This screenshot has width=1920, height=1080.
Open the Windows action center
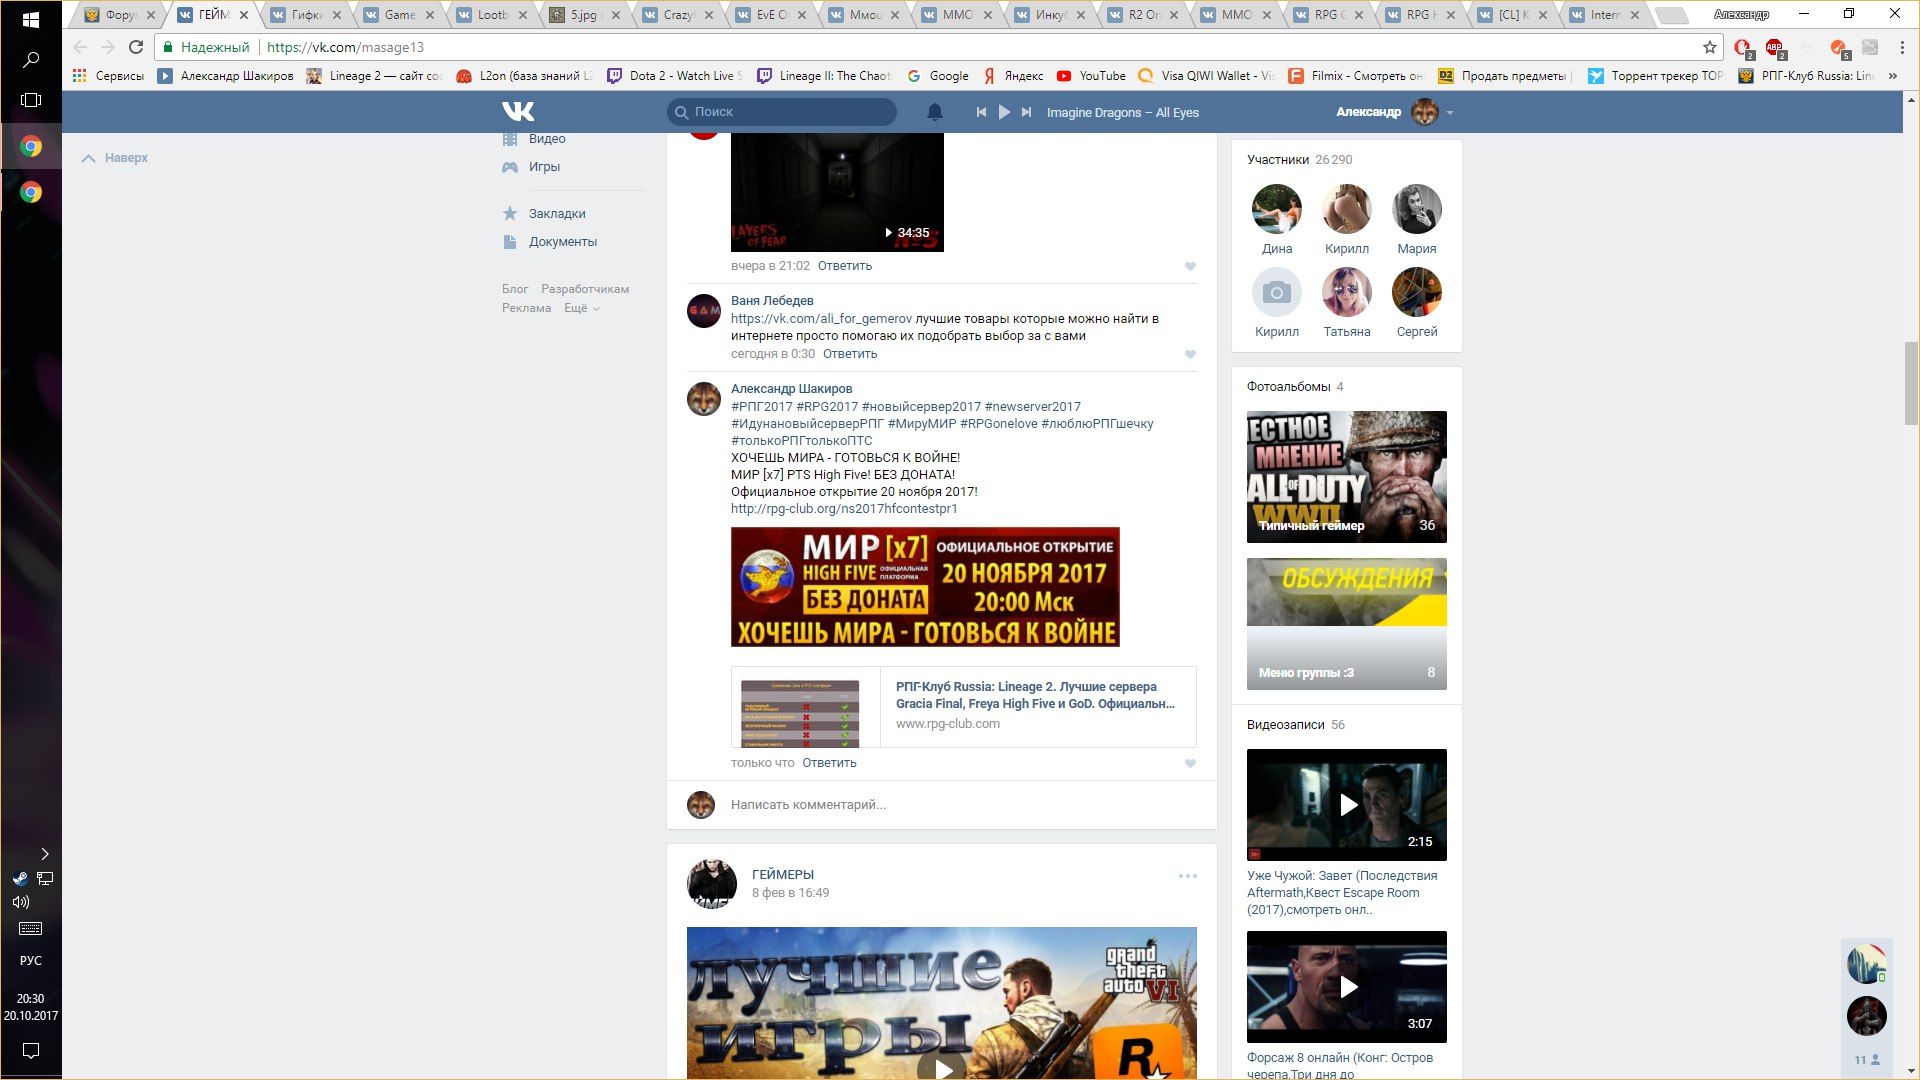pos(30,1051)
